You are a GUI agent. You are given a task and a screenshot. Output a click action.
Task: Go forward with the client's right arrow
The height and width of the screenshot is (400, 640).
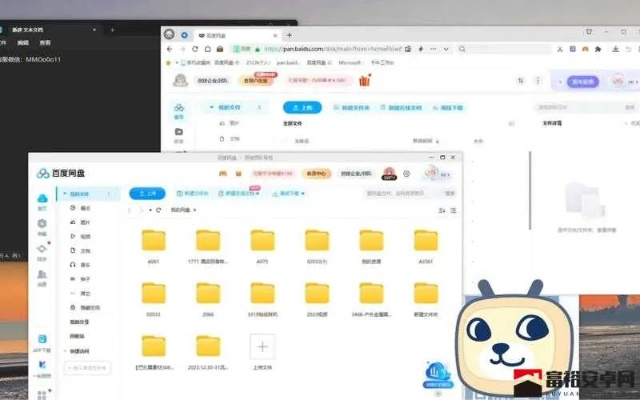click(141, 210)
